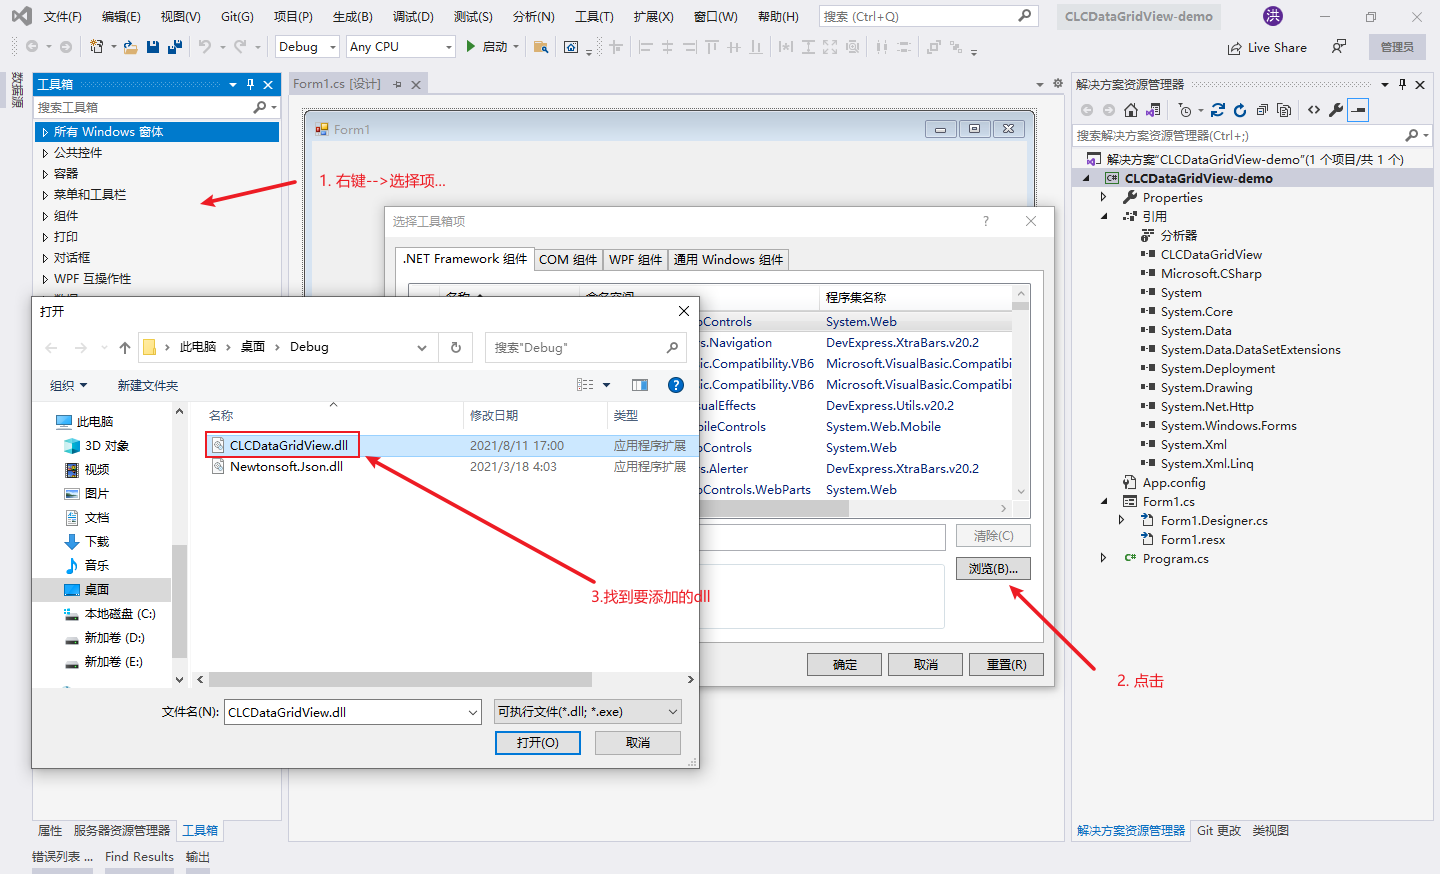Image resolution: width=1440 pixels, height=874 pixels.
Task: Click the OK button in Choose Toolbox Items
Action: tap(845, 665)
